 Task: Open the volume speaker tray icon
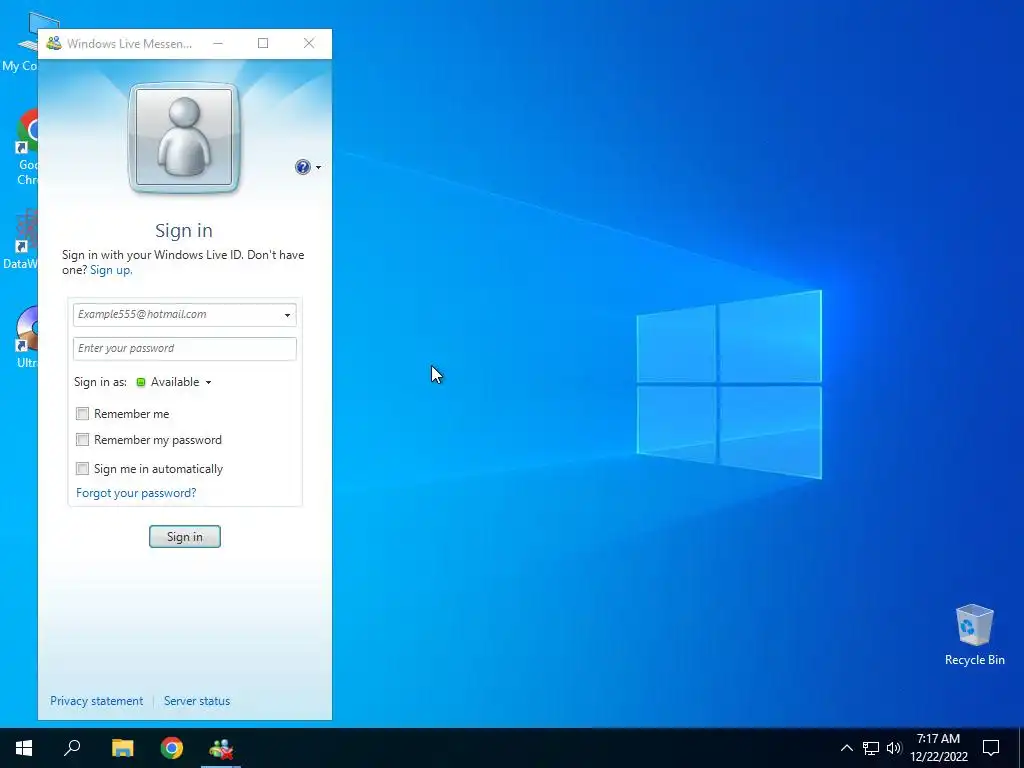(x=894, y=748)
